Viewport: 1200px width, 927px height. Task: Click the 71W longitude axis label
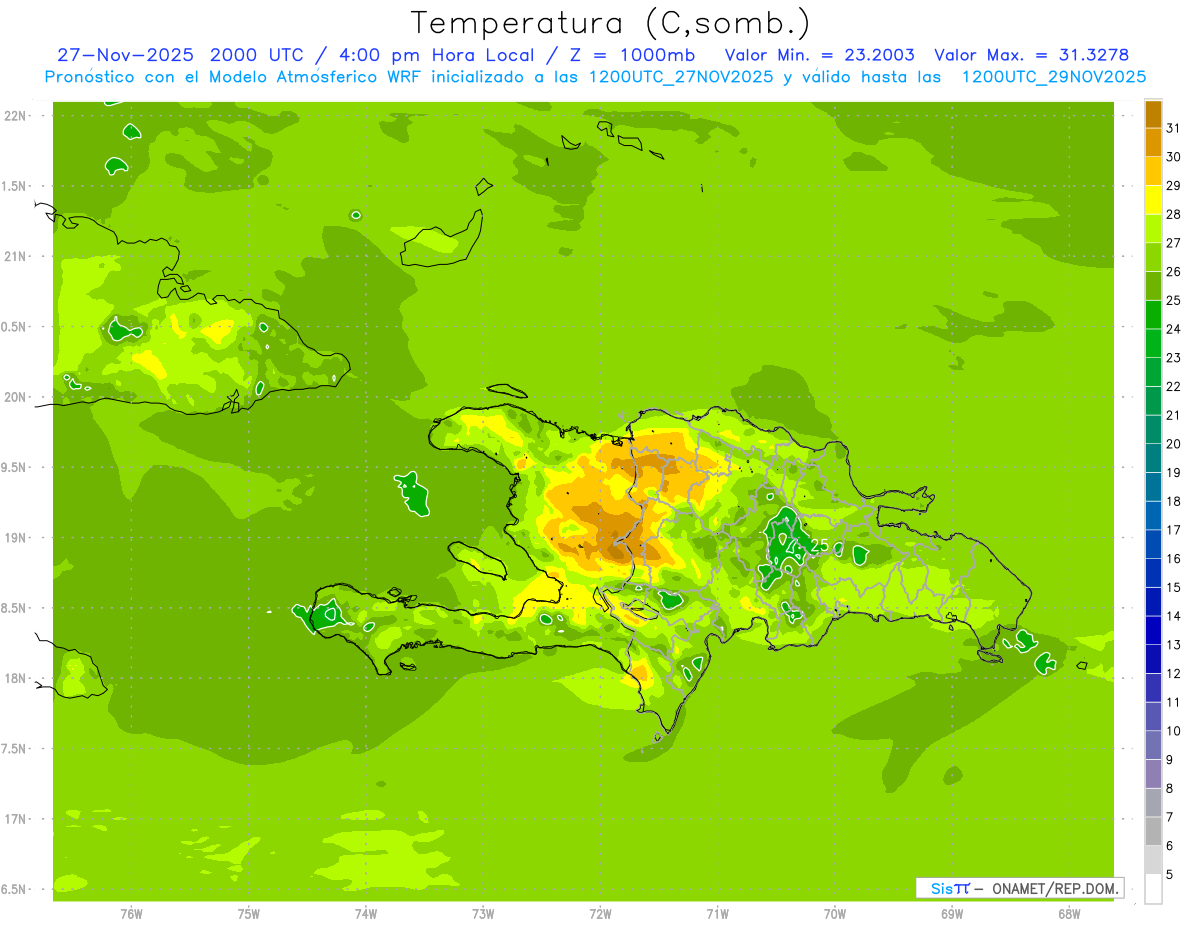[717, 913]
